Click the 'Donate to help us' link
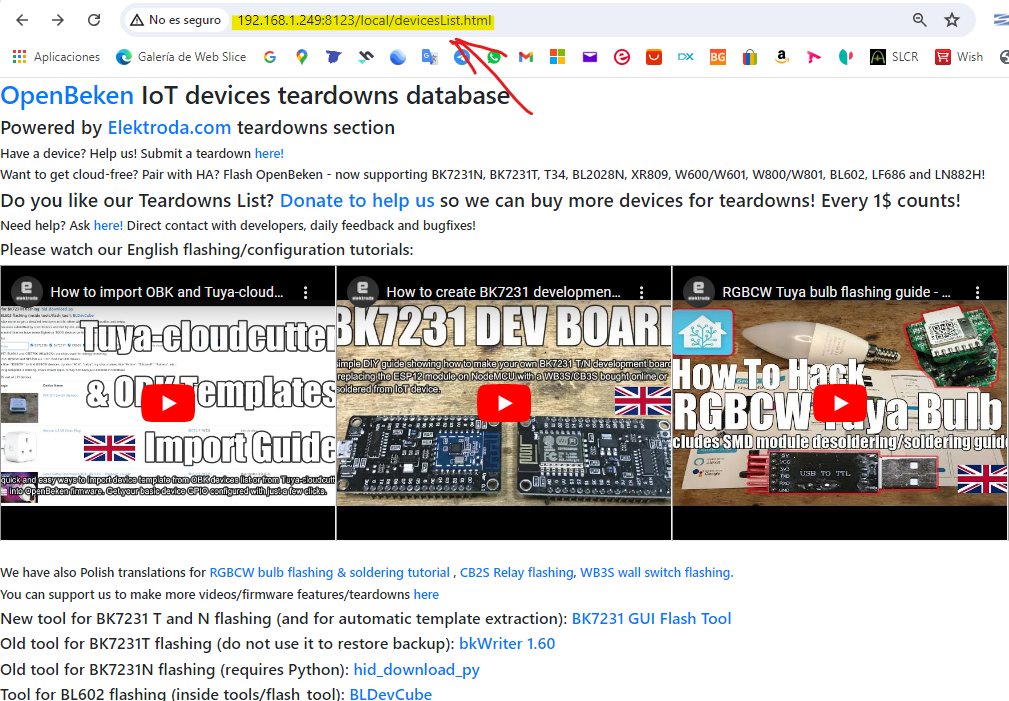This screenshot has width=1009, height=701. 357,200
